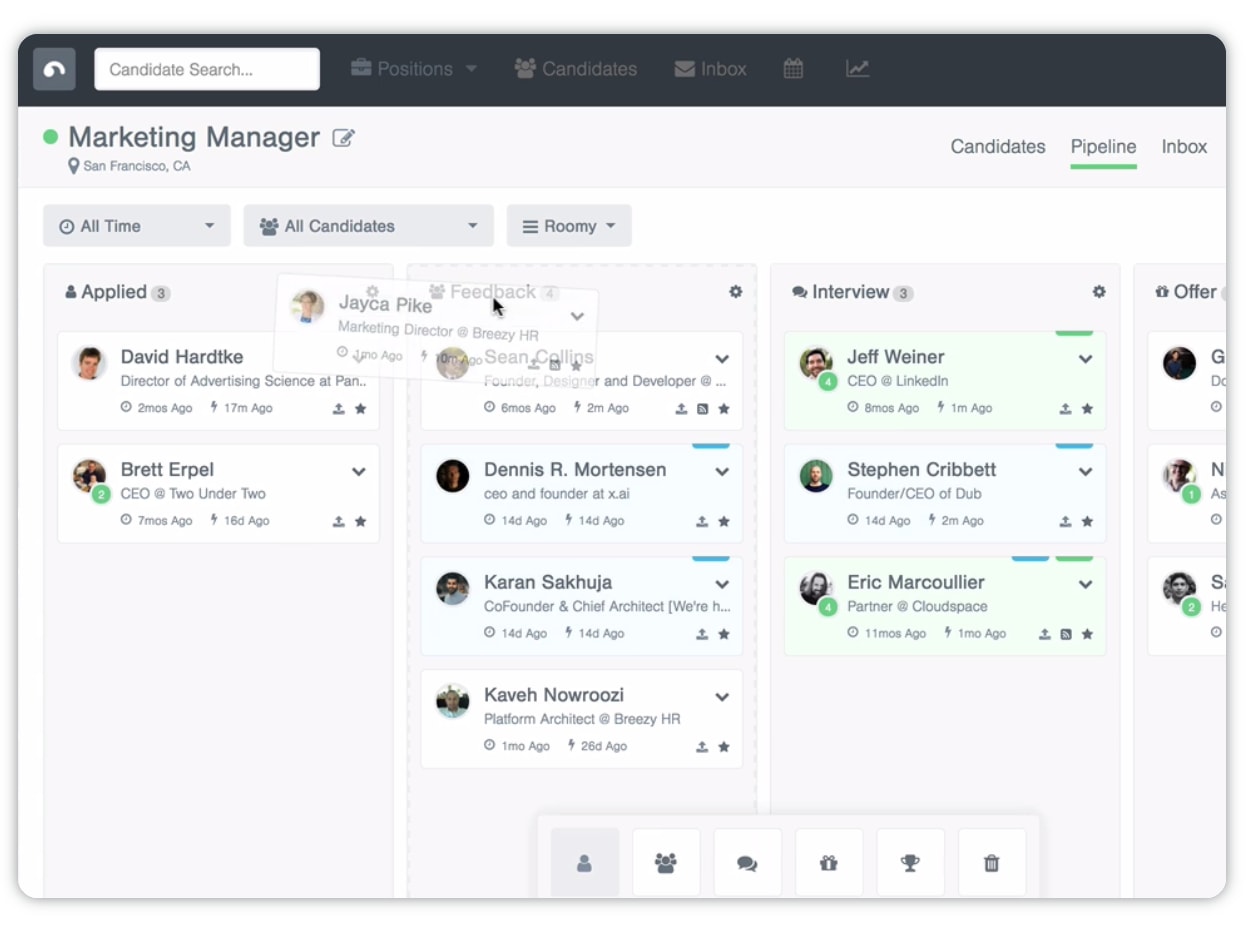
Task: Star Jeff Weiner's card
Action: click(1087, 408)
